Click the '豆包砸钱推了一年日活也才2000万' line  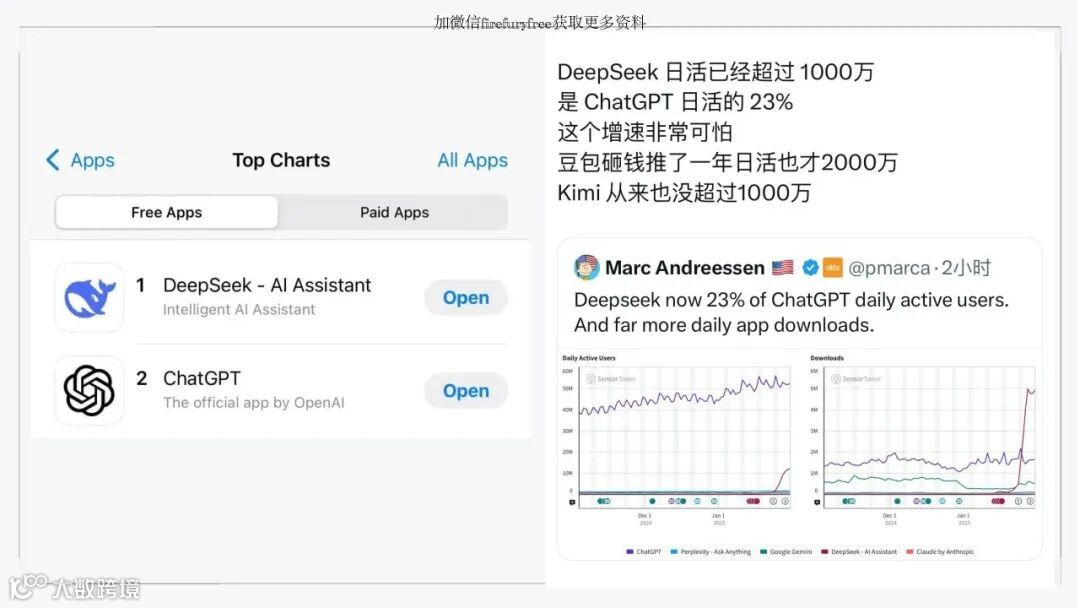[727, 163]
